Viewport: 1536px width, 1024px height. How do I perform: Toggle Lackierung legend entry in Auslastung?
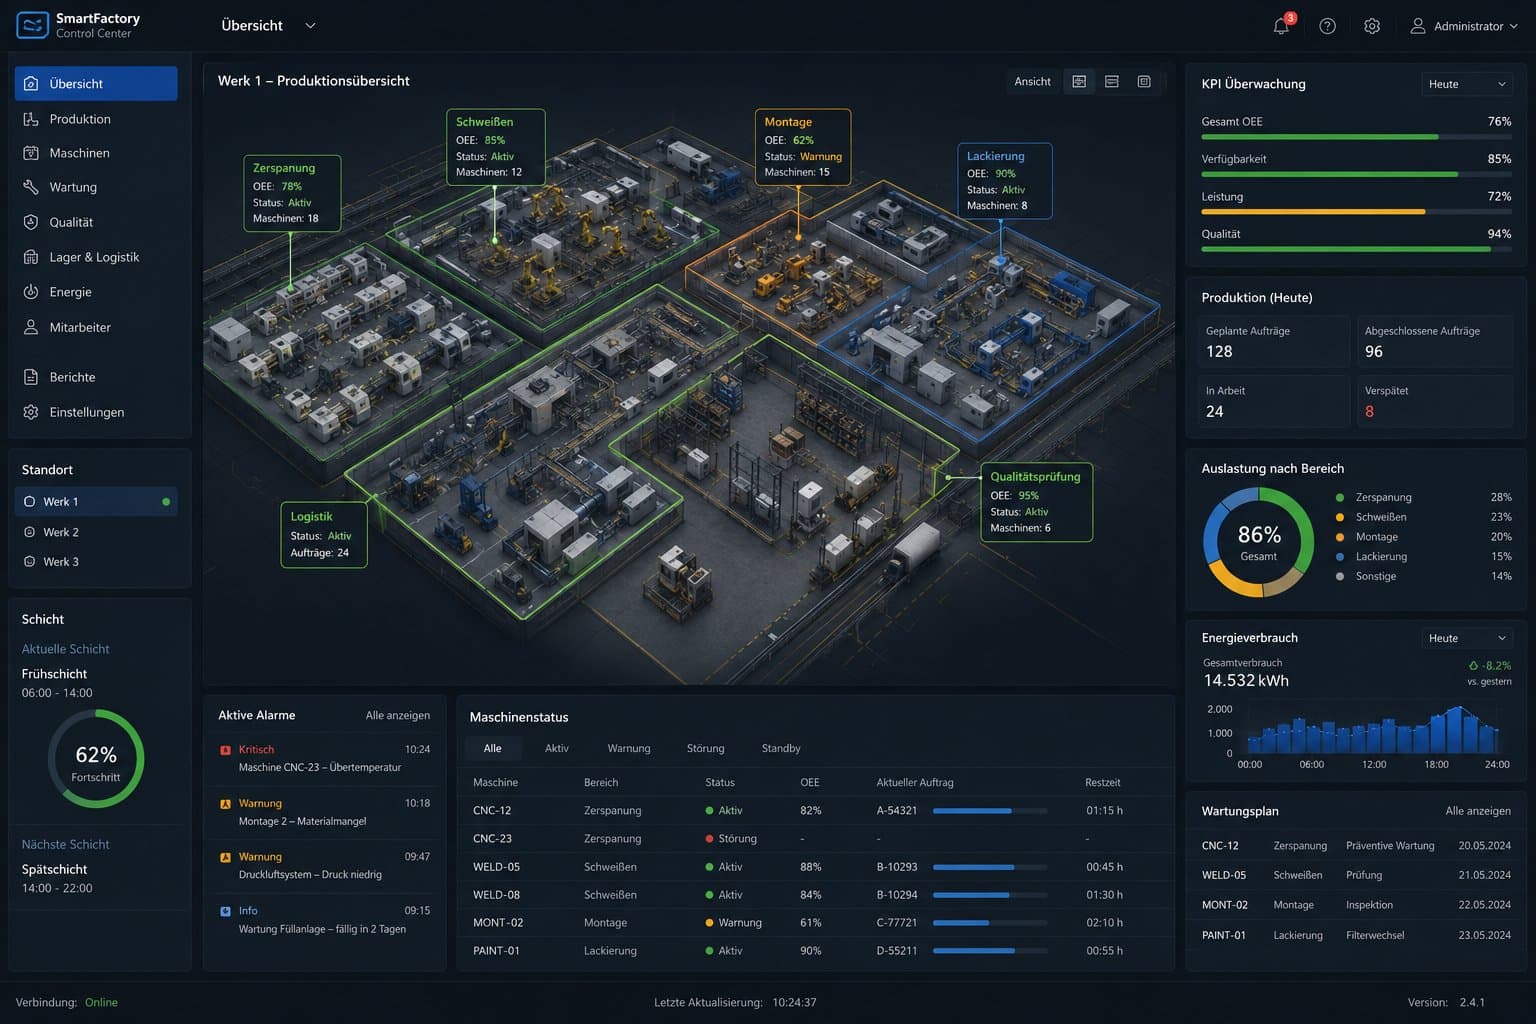click(1423, 557)
